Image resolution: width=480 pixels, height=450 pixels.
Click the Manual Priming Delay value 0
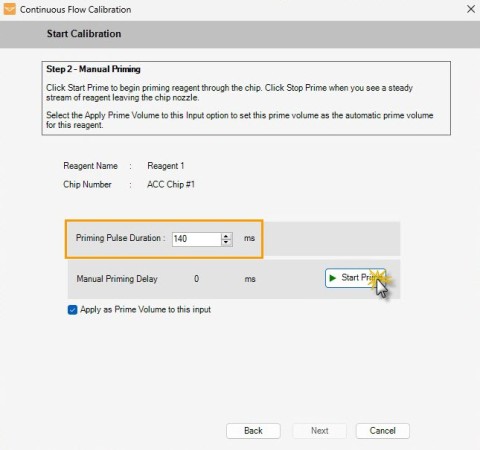click(x=196, y=279)
